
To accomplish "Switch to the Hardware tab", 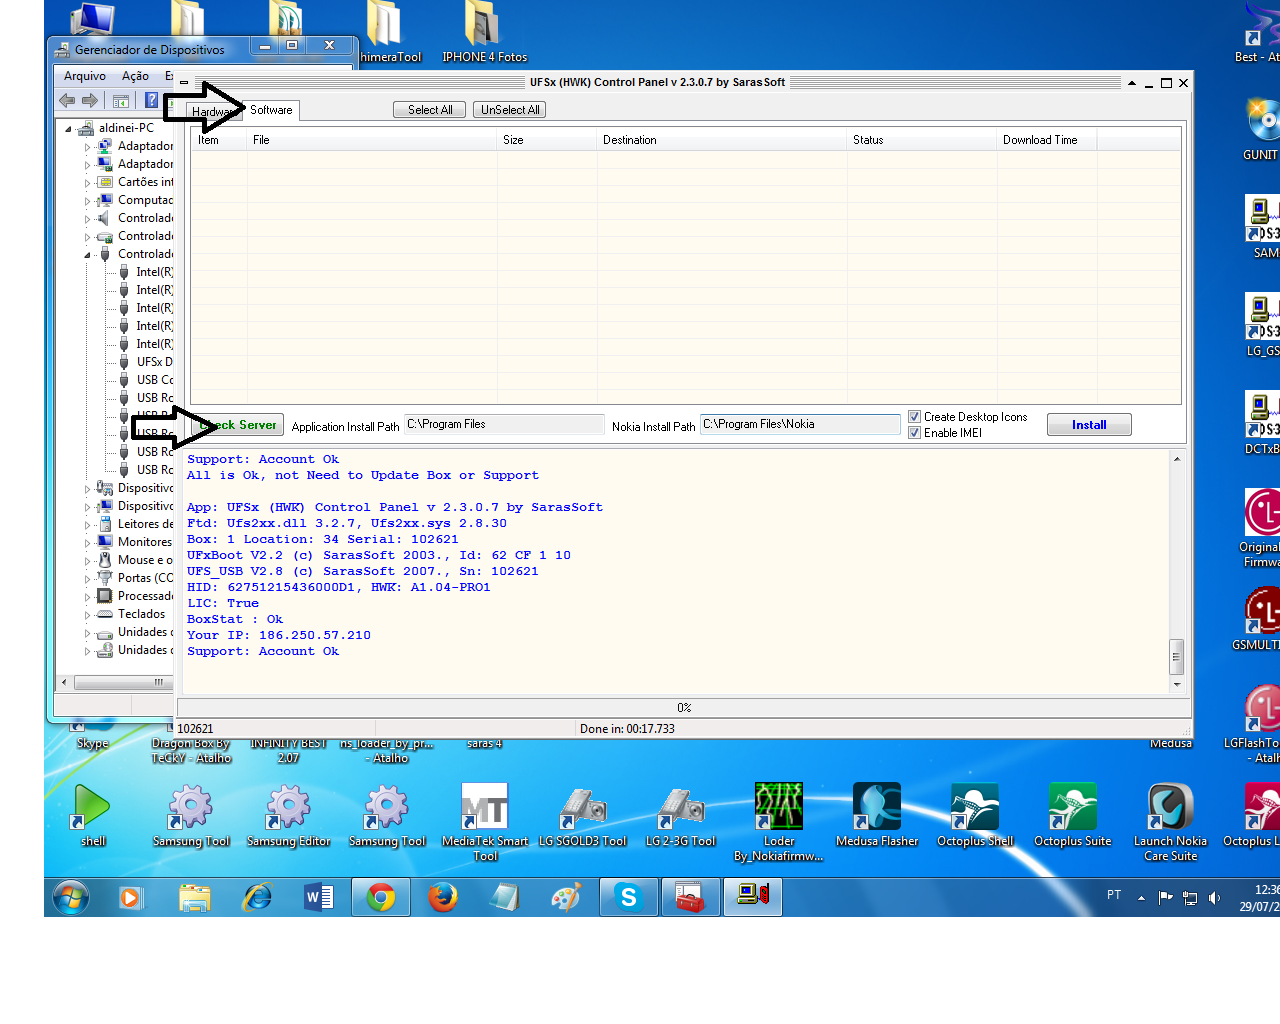I will point(212,112).
